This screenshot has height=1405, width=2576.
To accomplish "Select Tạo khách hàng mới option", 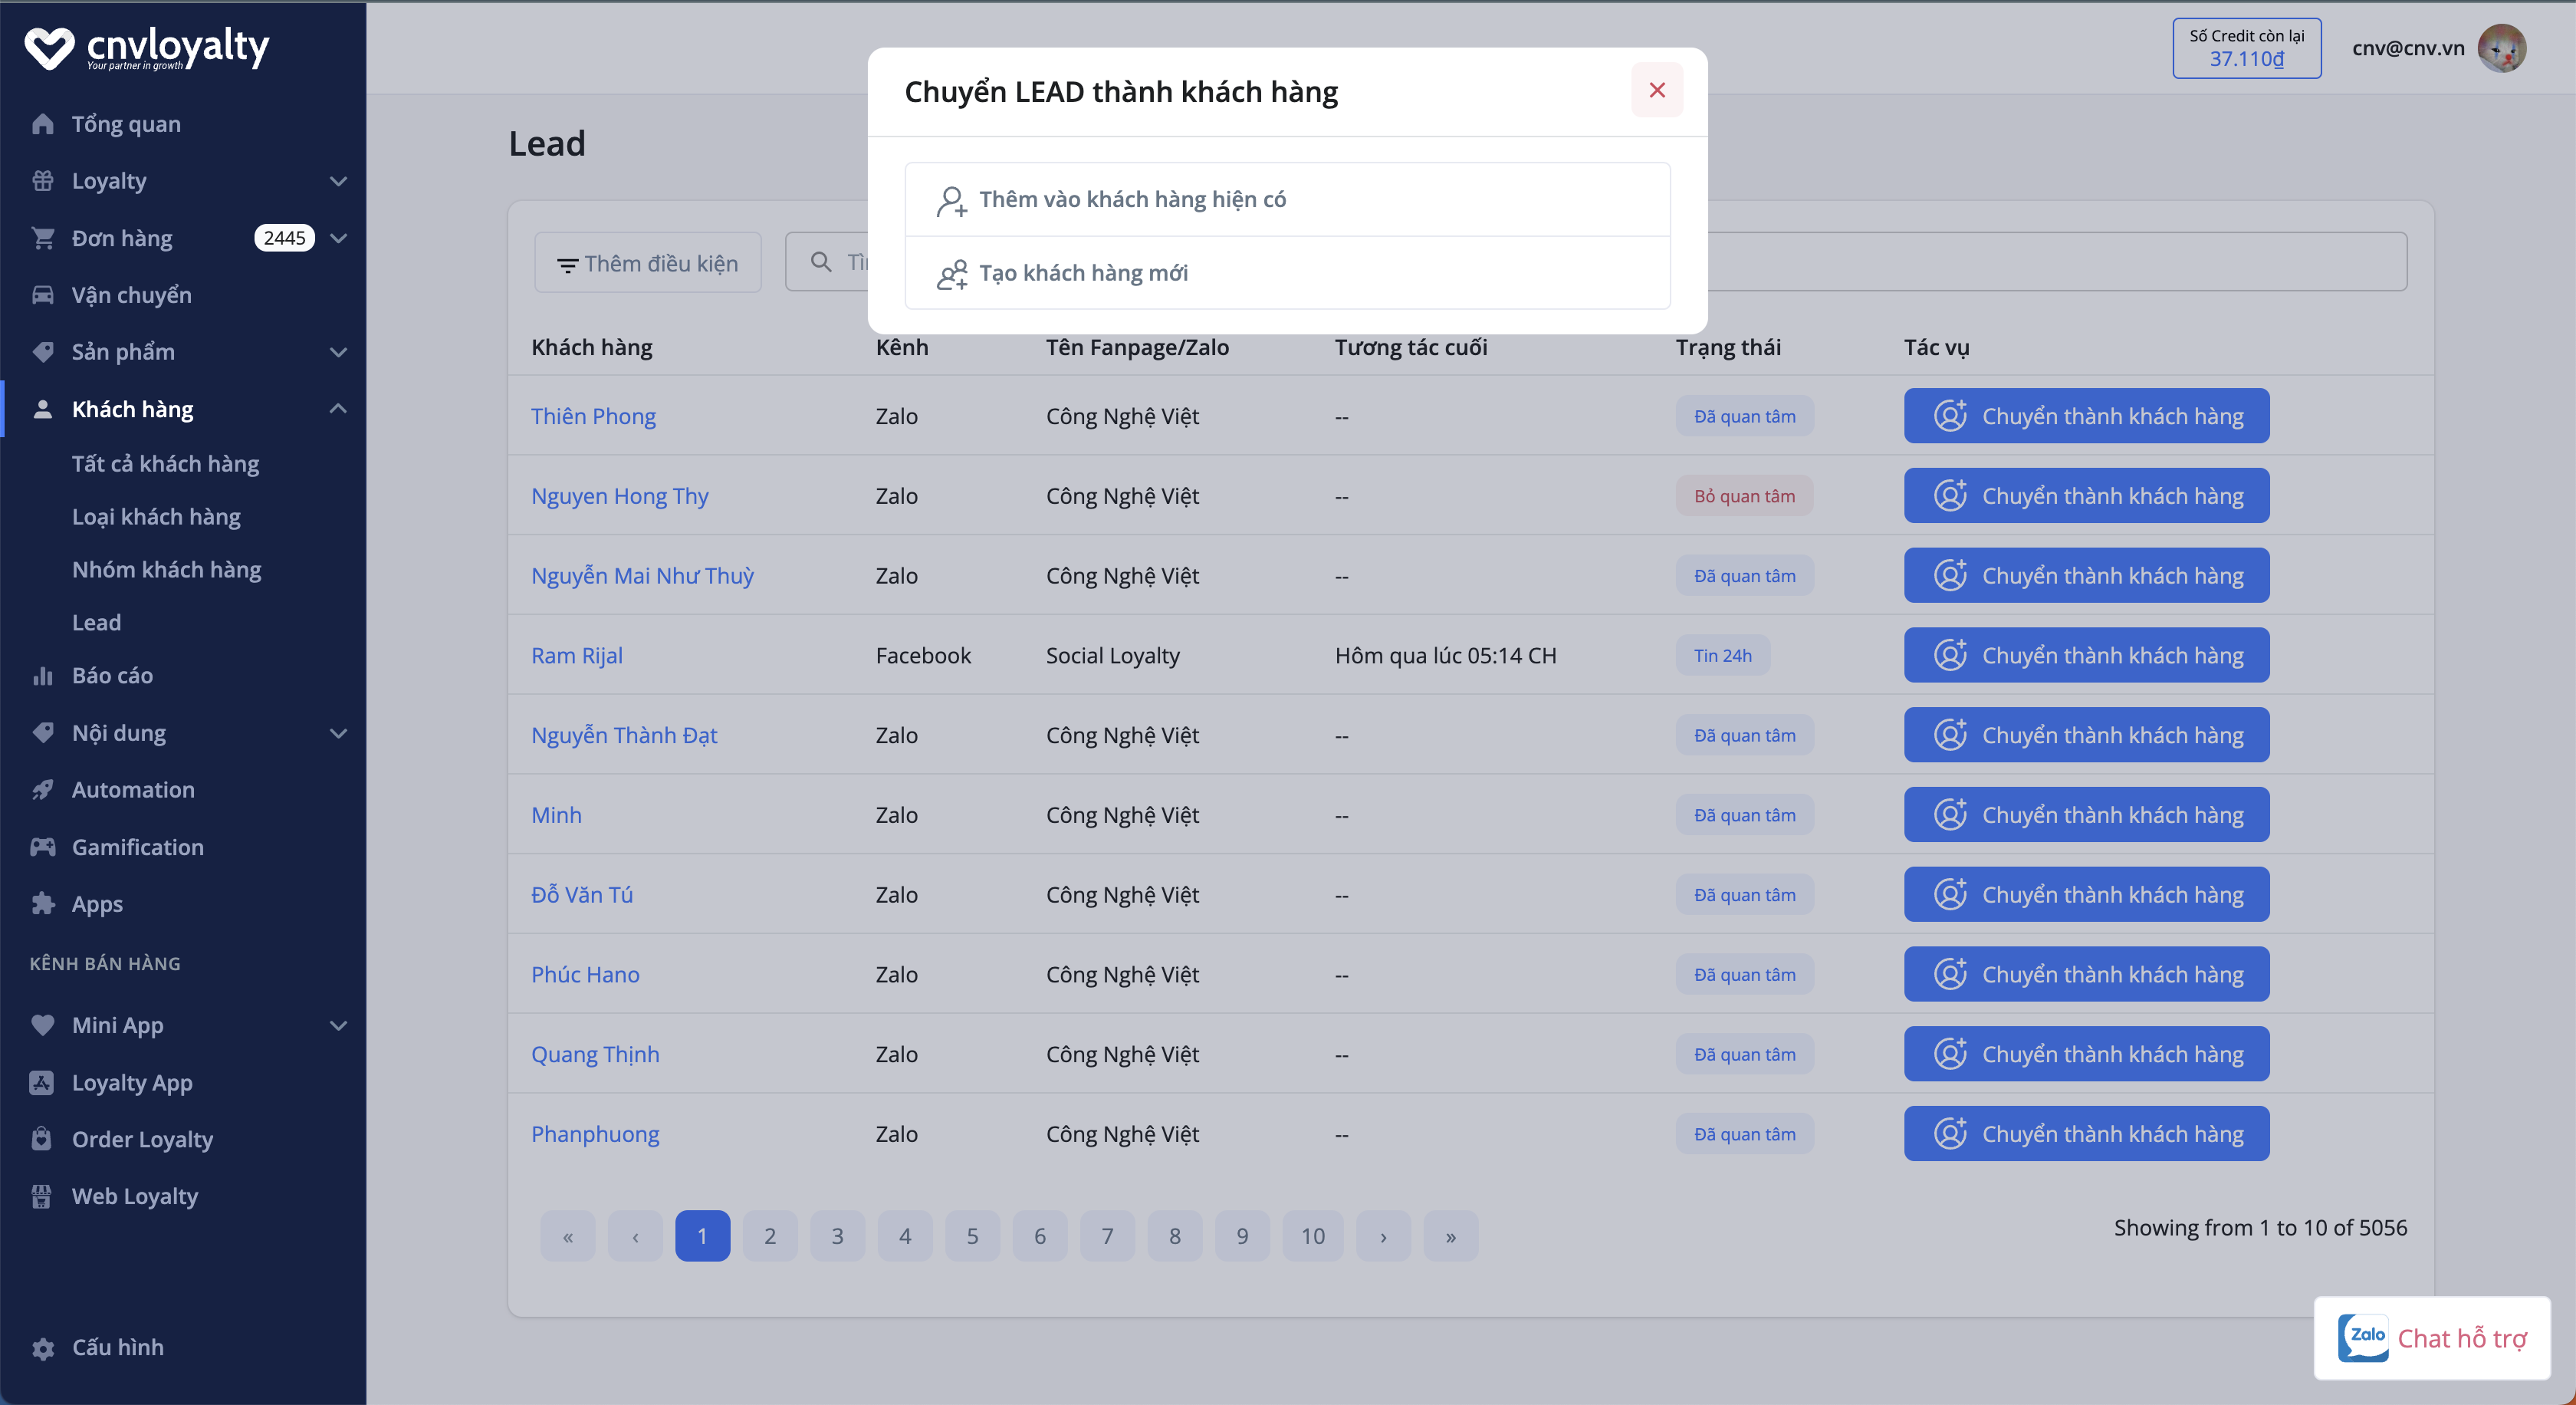I will point(1083,273).
